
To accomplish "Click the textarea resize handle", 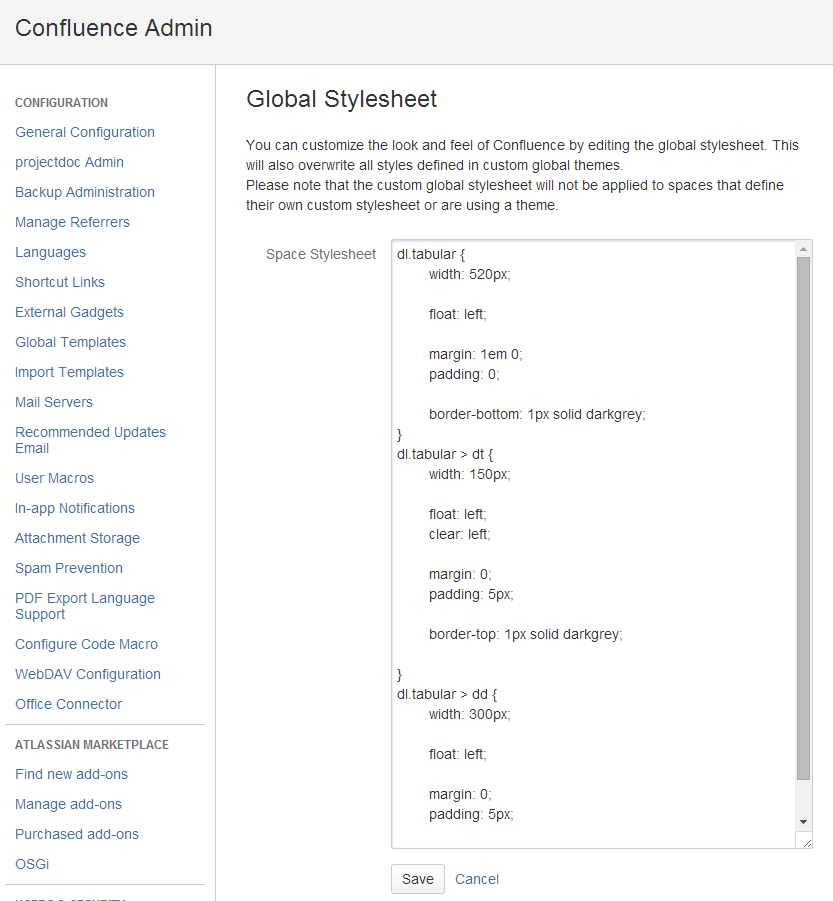I will pyautogui.click(x=806, y=842).
